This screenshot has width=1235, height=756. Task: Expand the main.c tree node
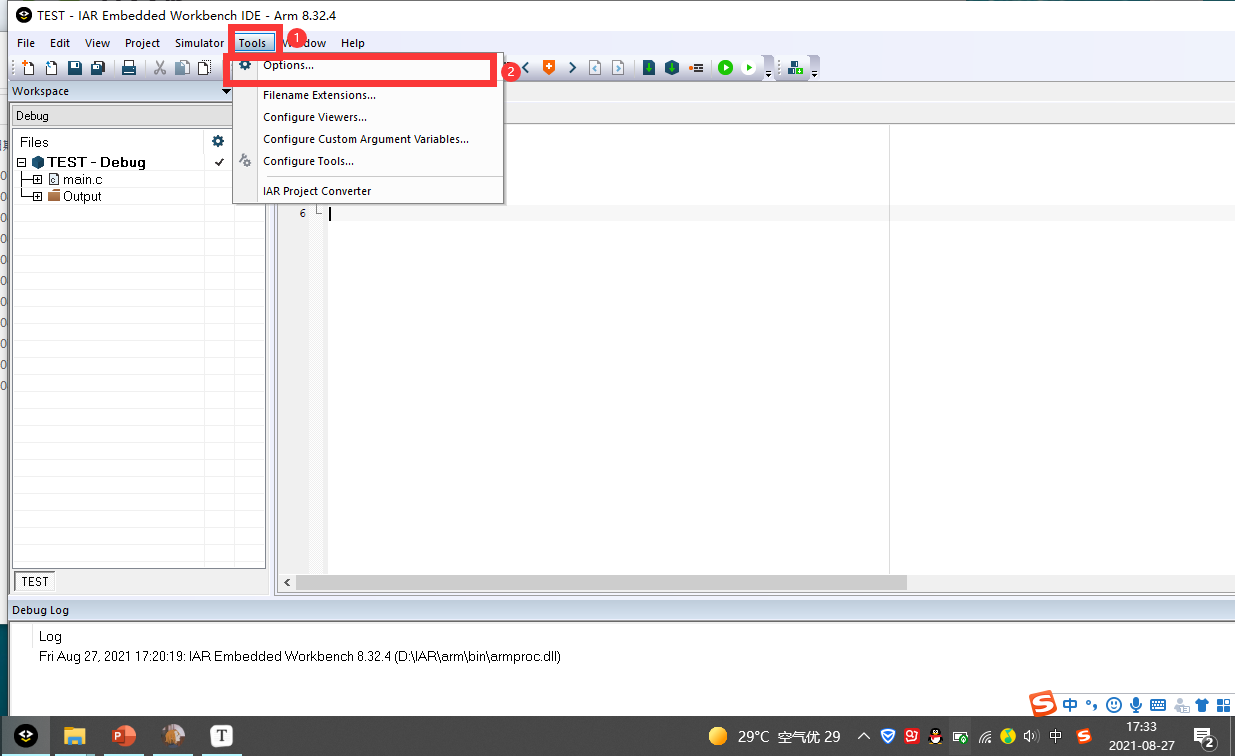point(38,179)
